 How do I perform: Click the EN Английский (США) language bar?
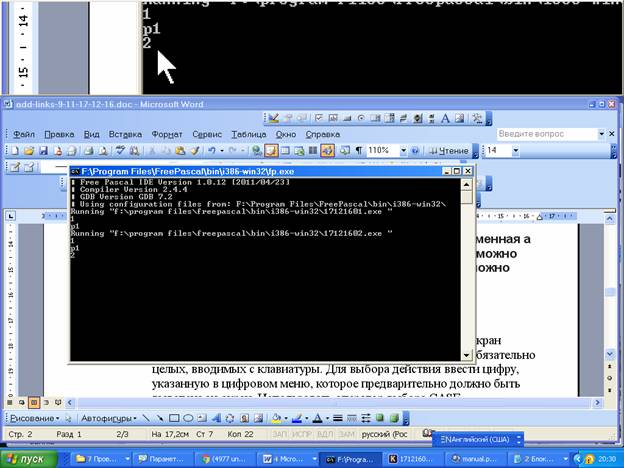[x=478, y=440]
